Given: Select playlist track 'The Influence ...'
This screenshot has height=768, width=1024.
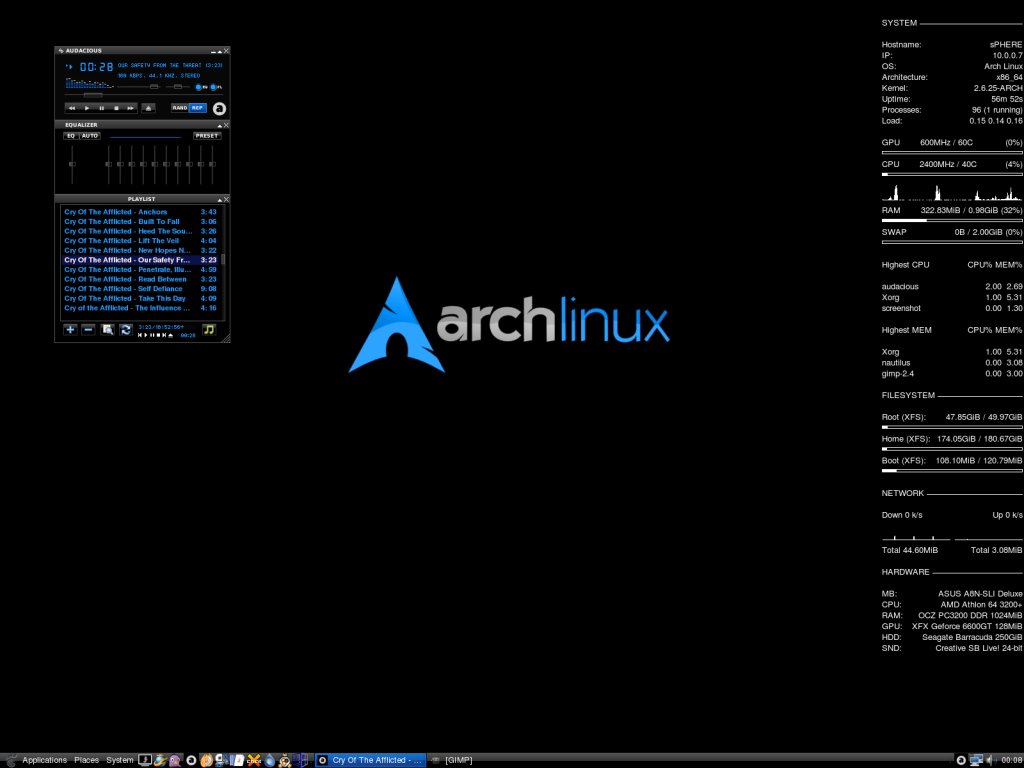Looking at the screenshot, I should (140, 308).
